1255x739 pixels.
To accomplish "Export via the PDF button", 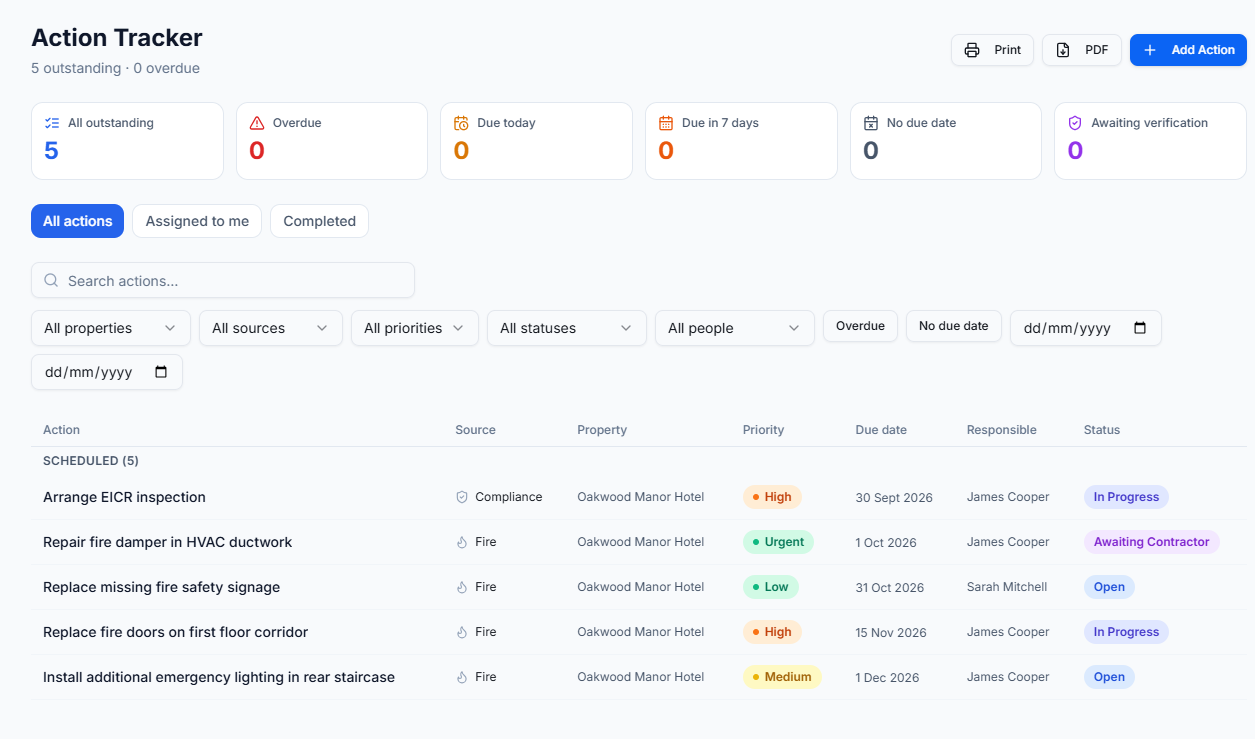I will click(1082, 50).
